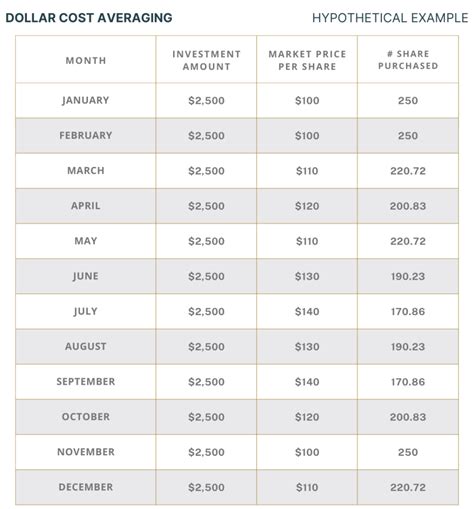
Task: Click the AUGUST row label
Action: click(86, 346)
